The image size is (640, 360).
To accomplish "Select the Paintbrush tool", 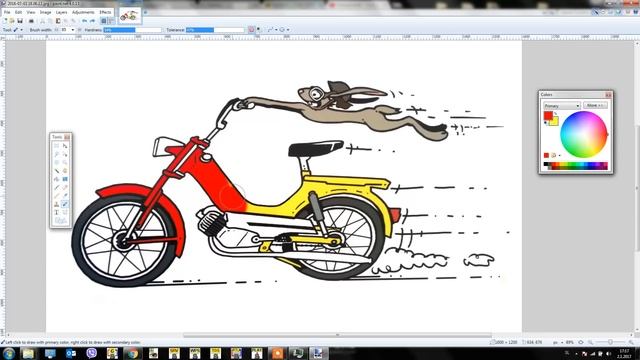I will point(57,187).
